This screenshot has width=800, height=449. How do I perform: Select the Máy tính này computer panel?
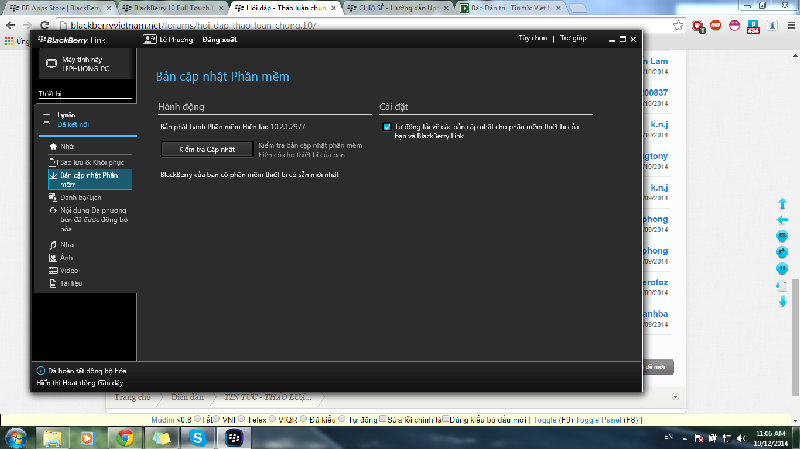(x=86, y=64)
